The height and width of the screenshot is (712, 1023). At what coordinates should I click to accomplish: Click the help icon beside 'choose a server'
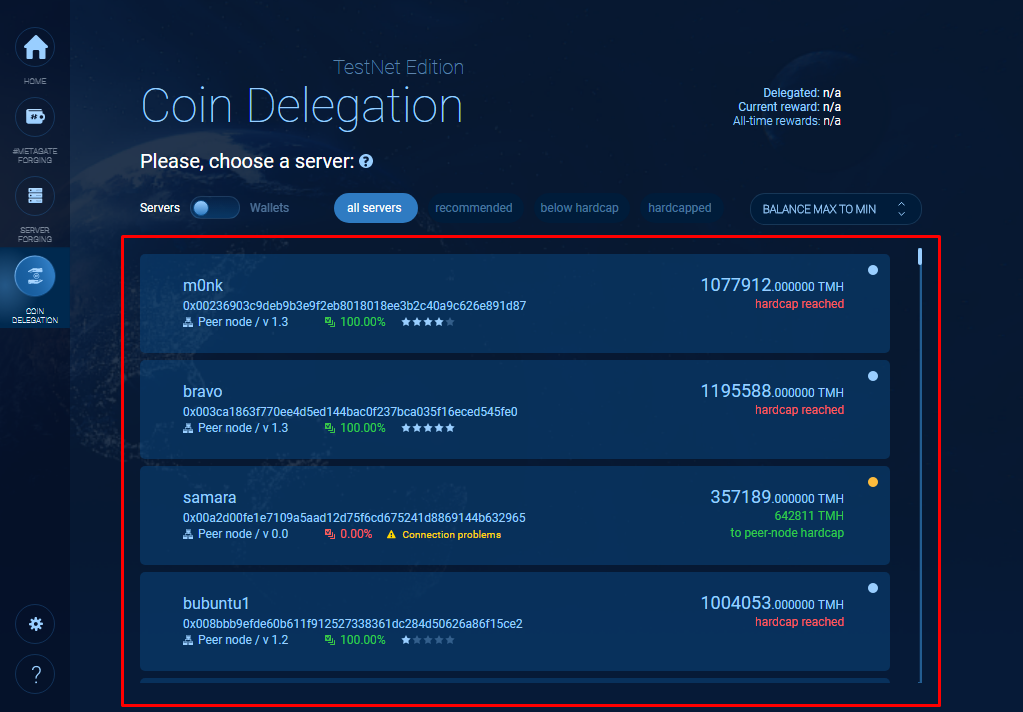pyautogui.click(x=366, y=161)
